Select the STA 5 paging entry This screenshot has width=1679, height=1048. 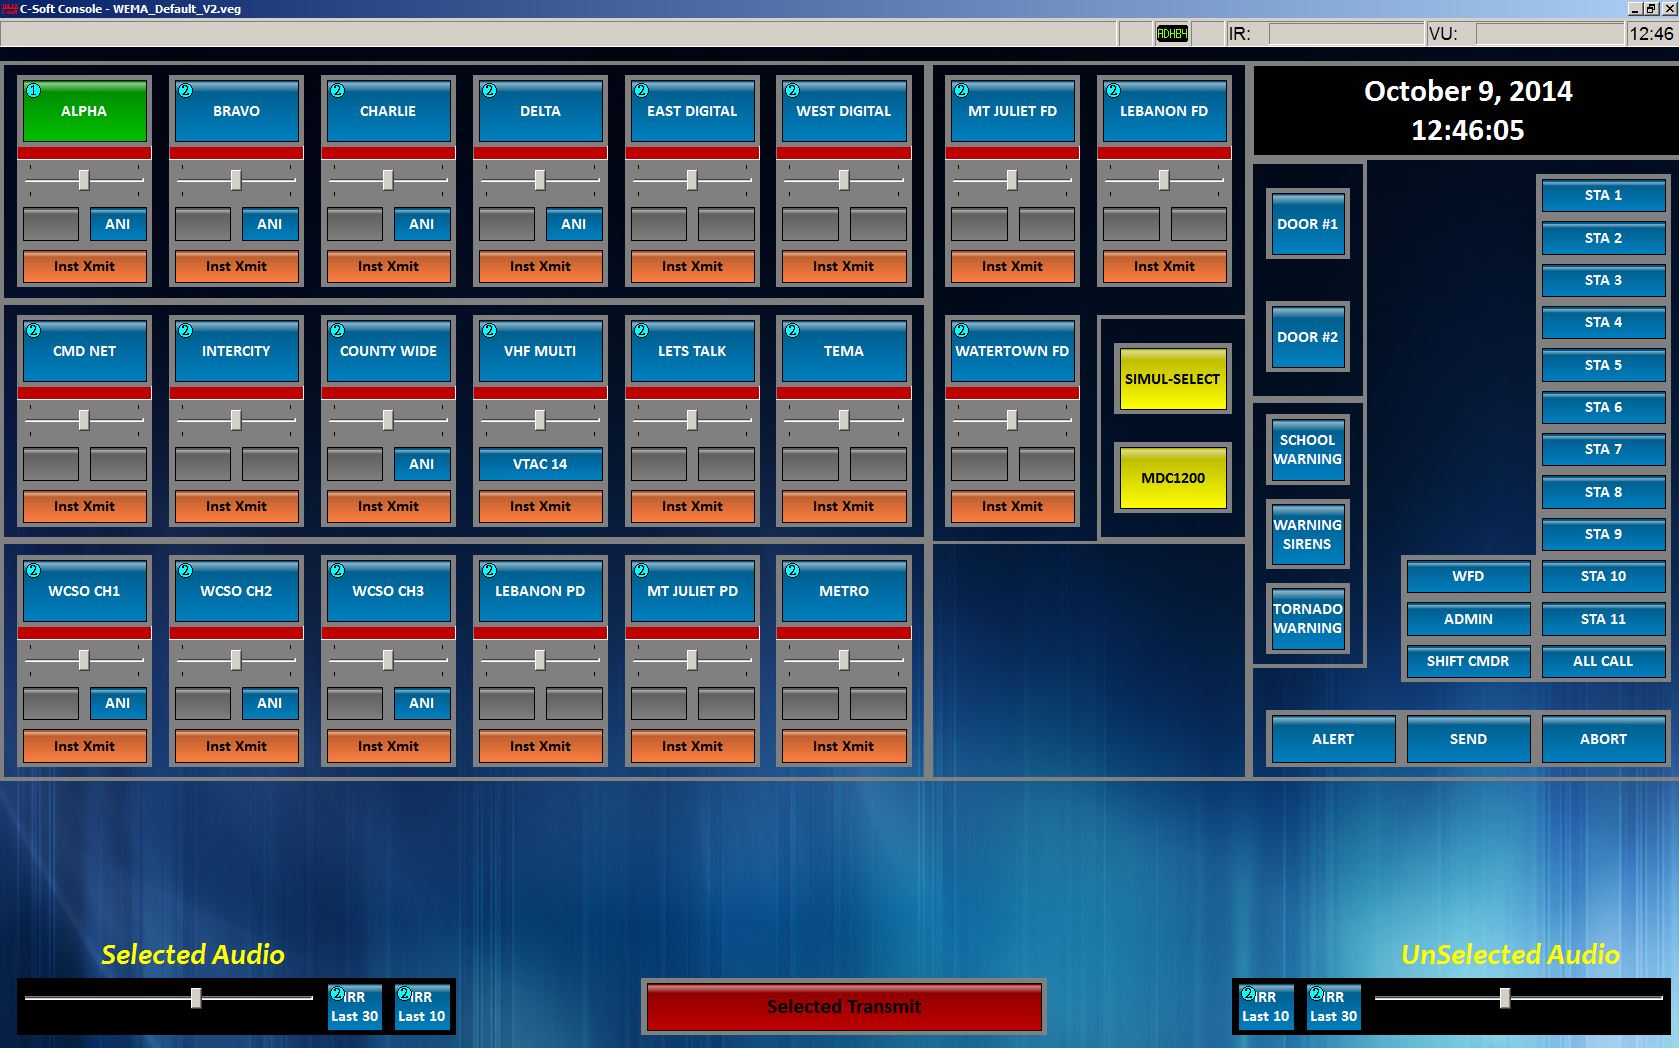click(x=1602, y=365)
